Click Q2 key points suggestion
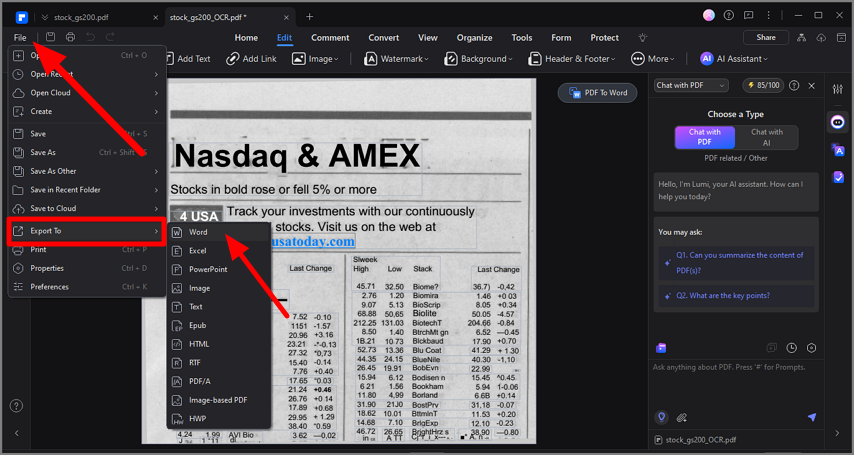Image resolution: width=854 pixels, height=455 pixels. [x=736, y=296]
